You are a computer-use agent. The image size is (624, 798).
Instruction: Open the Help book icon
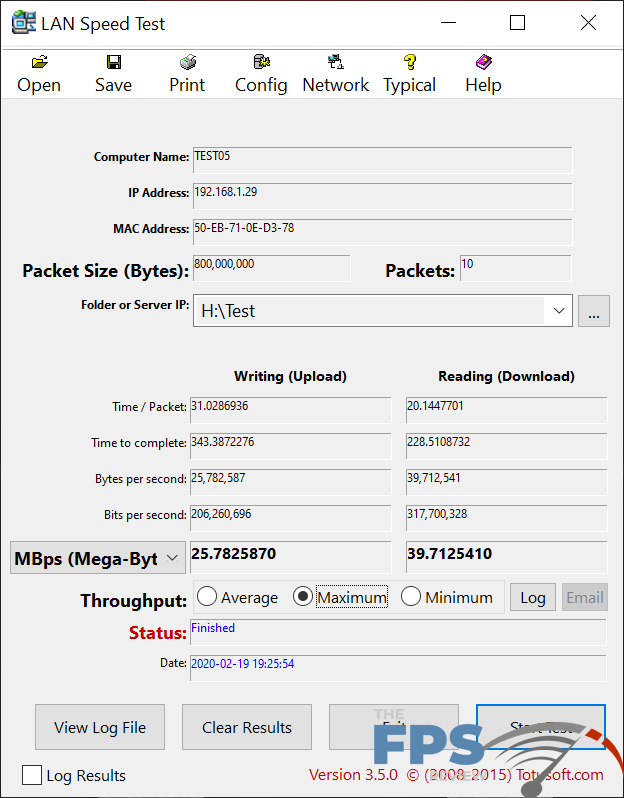(x=484, y=62)
